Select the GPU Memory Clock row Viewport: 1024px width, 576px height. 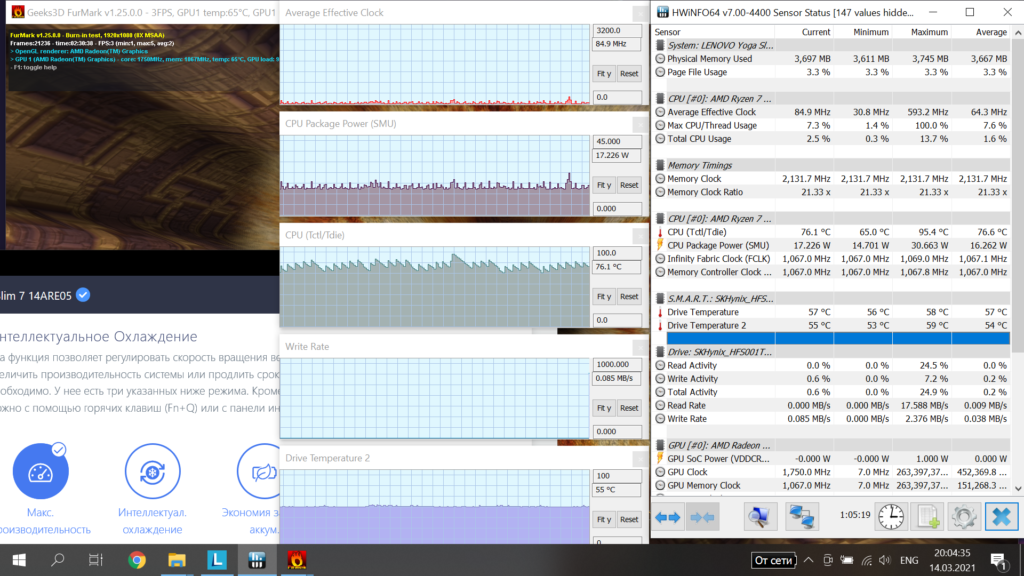[832, 485]
